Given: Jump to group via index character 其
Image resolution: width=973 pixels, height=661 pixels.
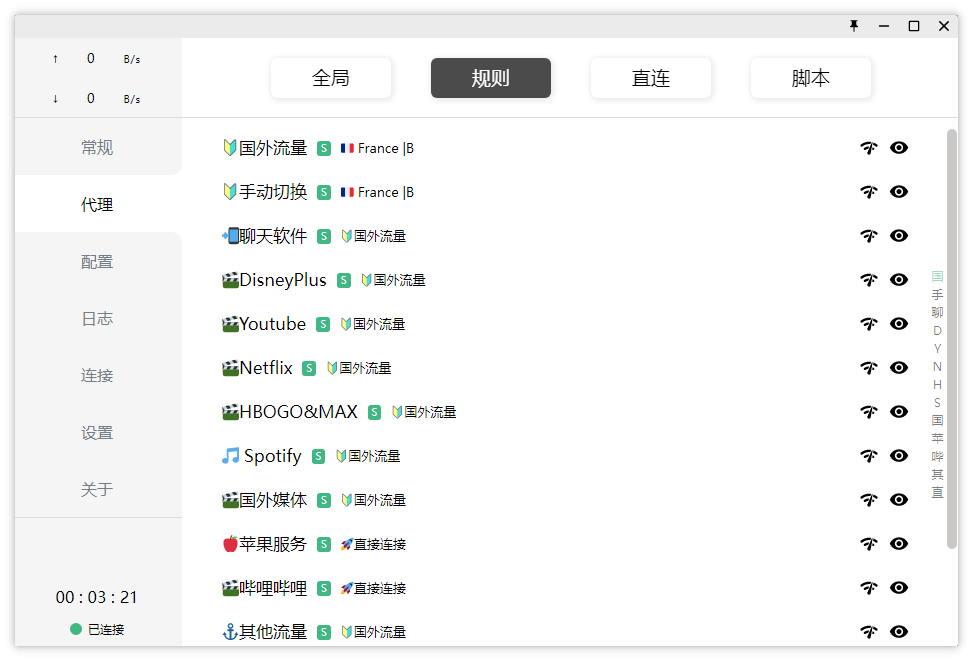Looking at the screenshot, I should click(937, 474).
